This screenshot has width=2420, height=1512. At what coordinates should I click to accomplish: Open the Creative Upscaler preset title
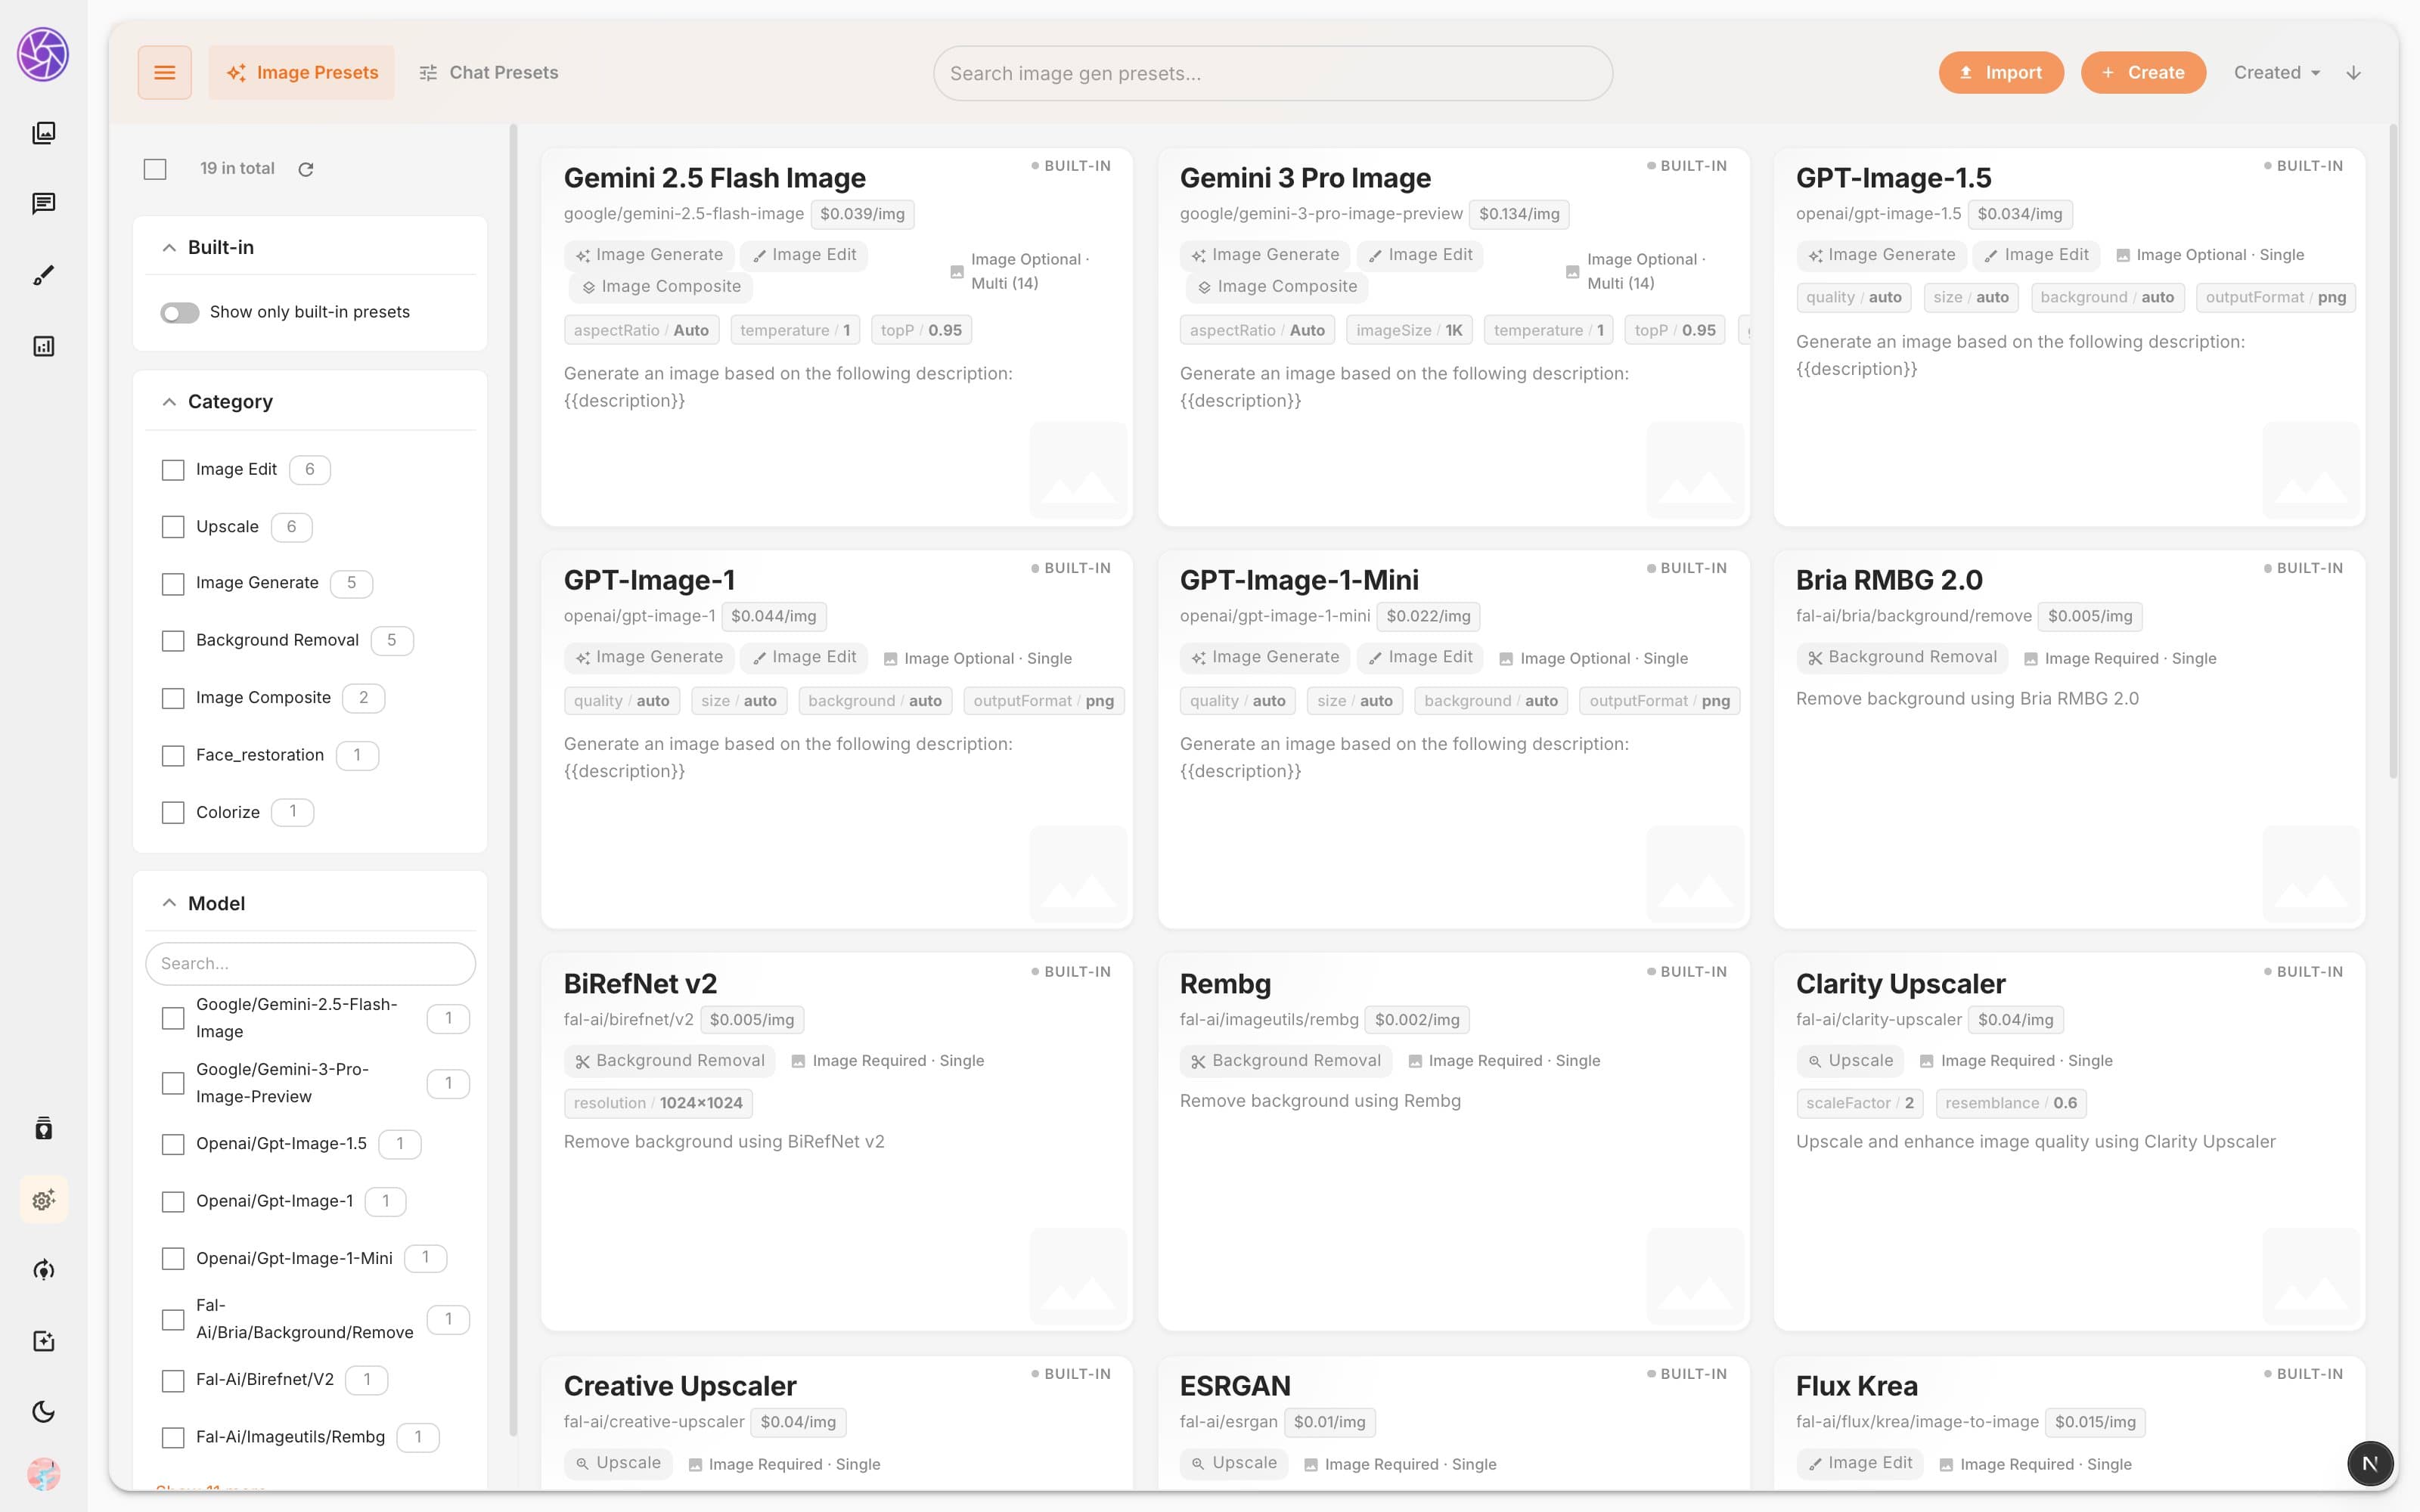pos(680,1386)
